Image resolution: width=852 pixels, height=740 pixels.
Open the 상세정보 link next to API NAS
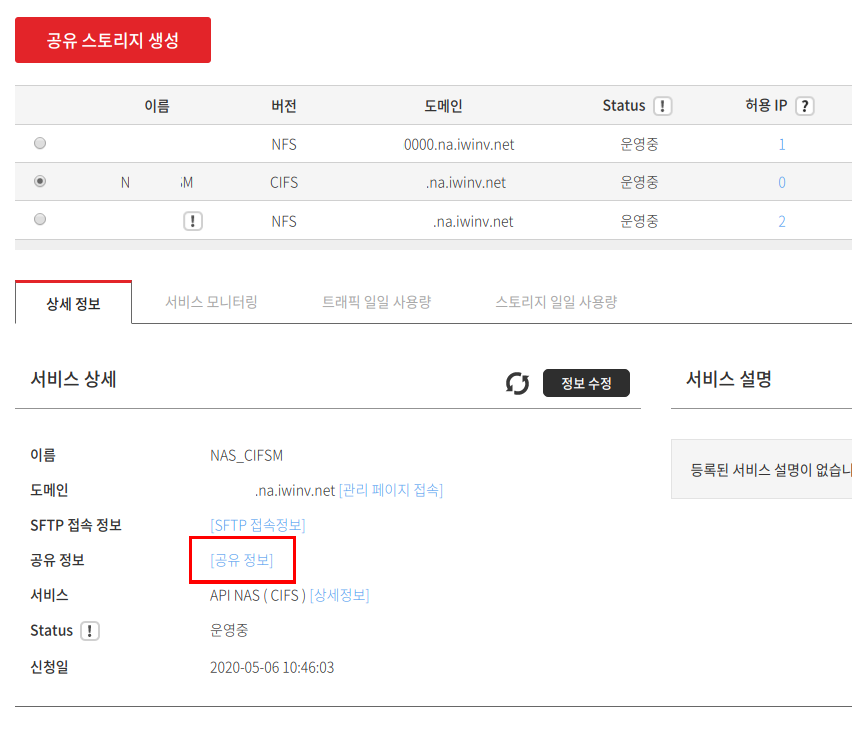(340, 595)
